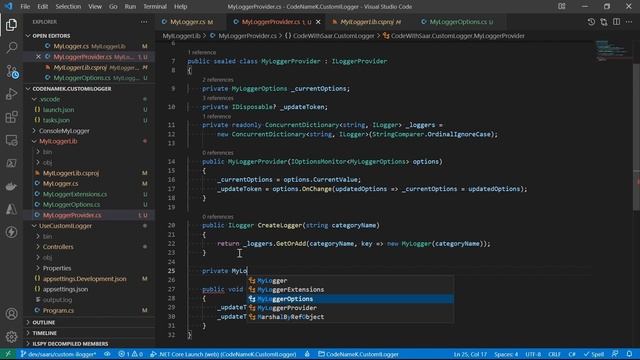Select MyLoggerOptions suggestion in autocomplete
This screenshot has height=360, width=640.
pos(350,299)
